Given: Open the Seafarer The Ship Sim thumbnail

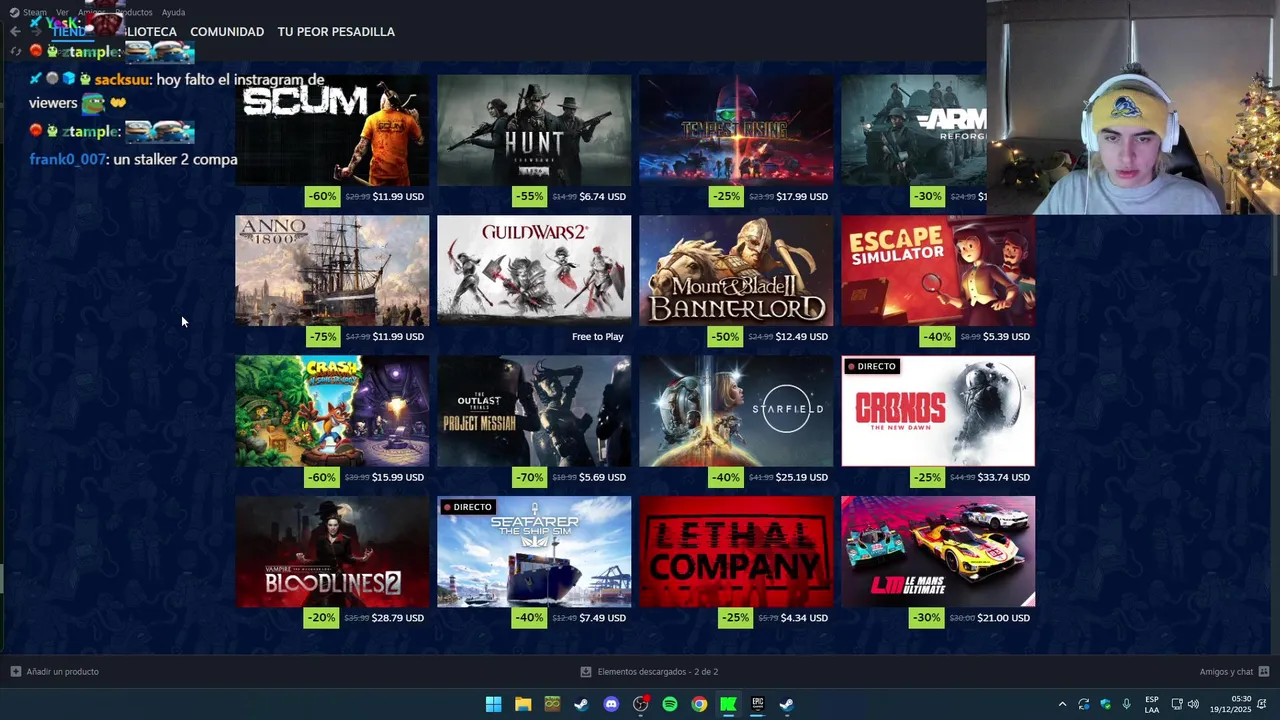Looking at the screenshot, I should [534, 551].
